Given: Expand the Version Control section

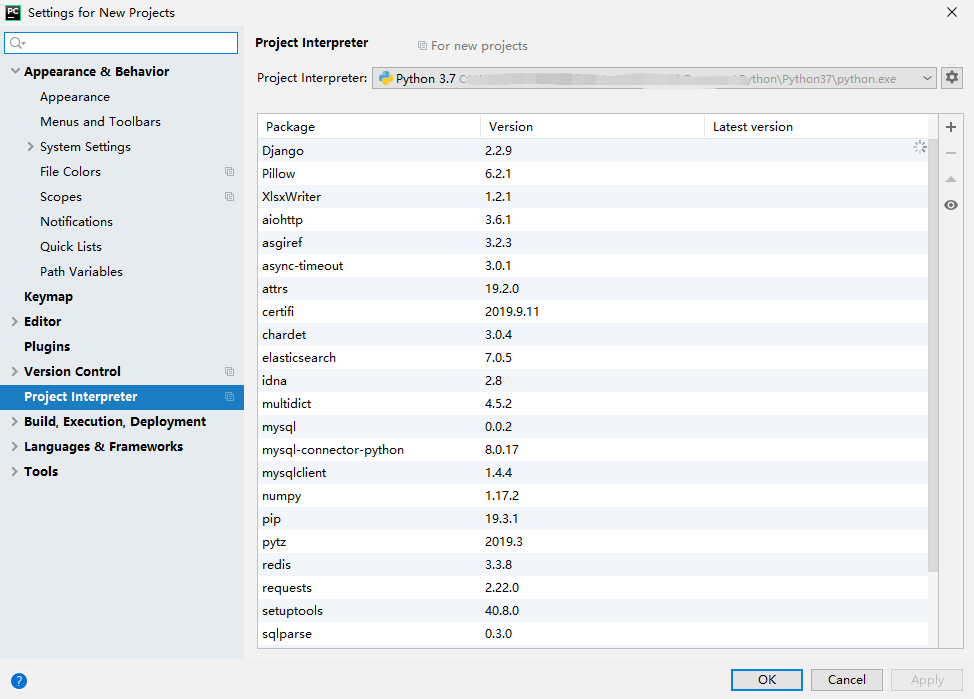Looking at the screenshot, I should [15, 372].
